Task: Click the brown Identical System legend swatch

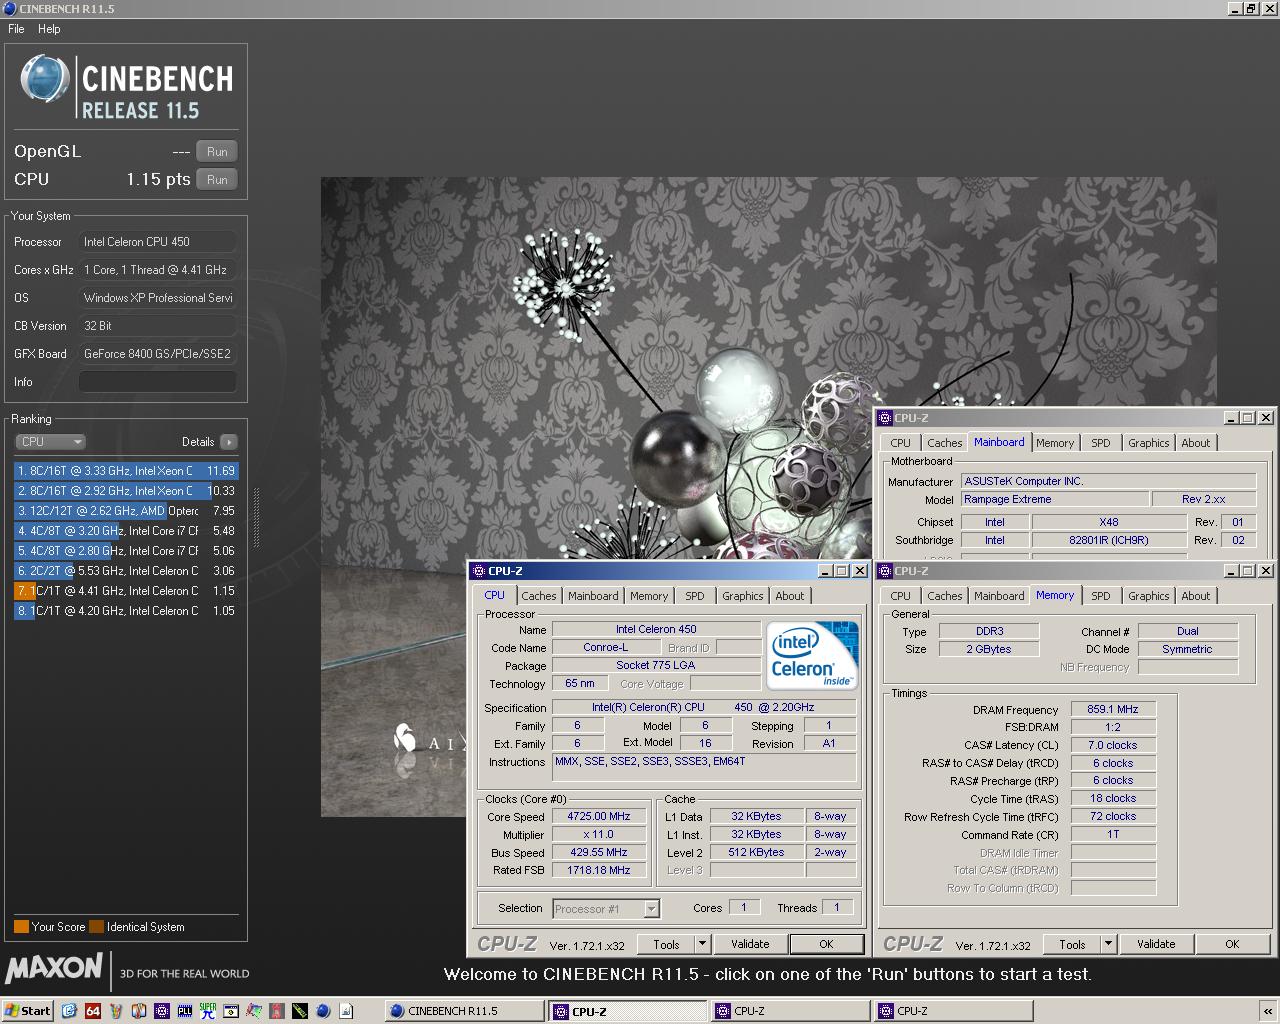Action: (x=96, y=926)
